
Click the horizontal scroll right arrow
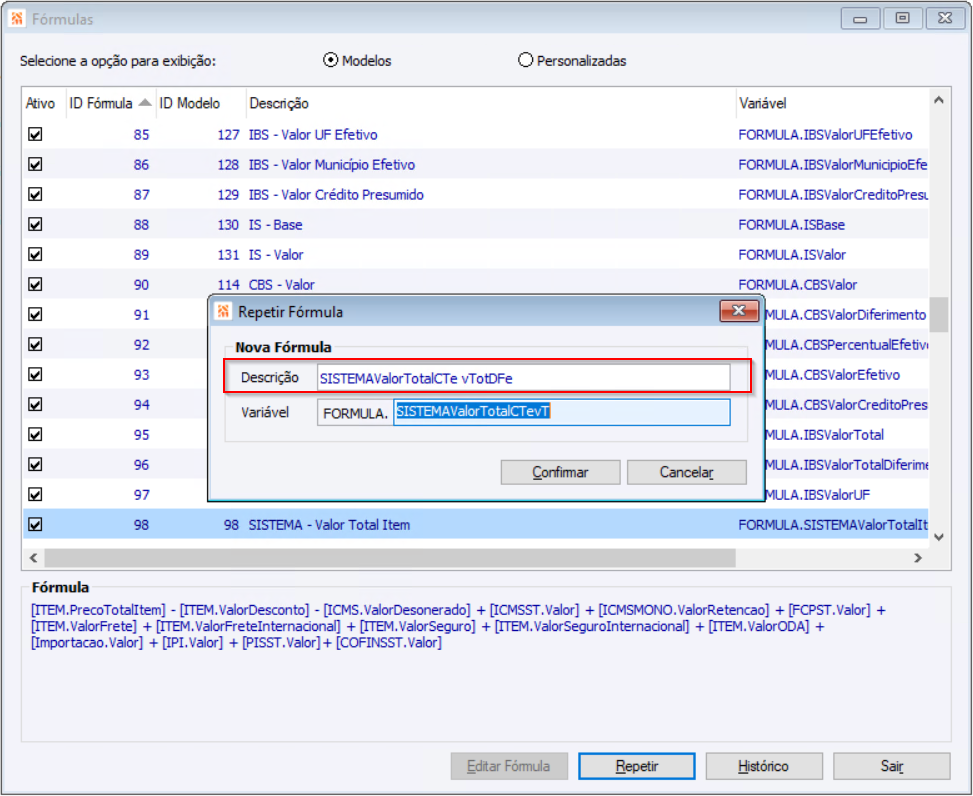(x=918, y=558)
